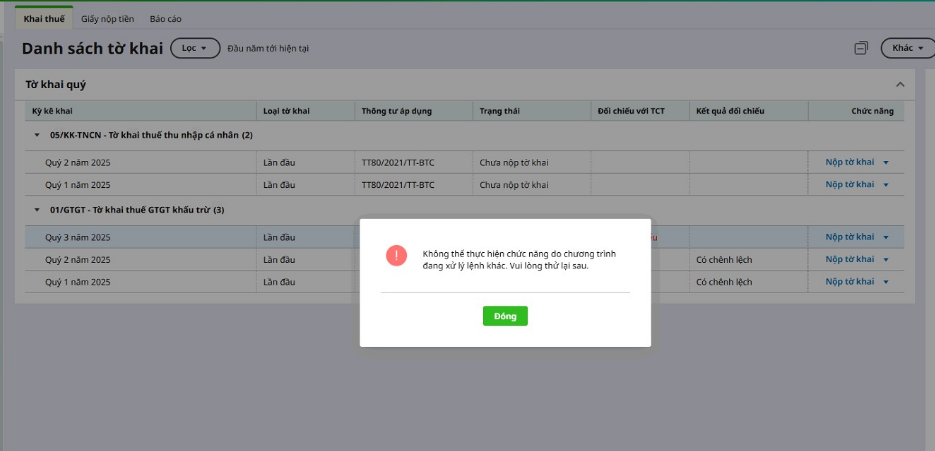Image resolution: width=935 pixels, height=451 pixels.
Task: Select the GTGT Quý 3 năm 2025 row
Action: (x=78, y=238)
